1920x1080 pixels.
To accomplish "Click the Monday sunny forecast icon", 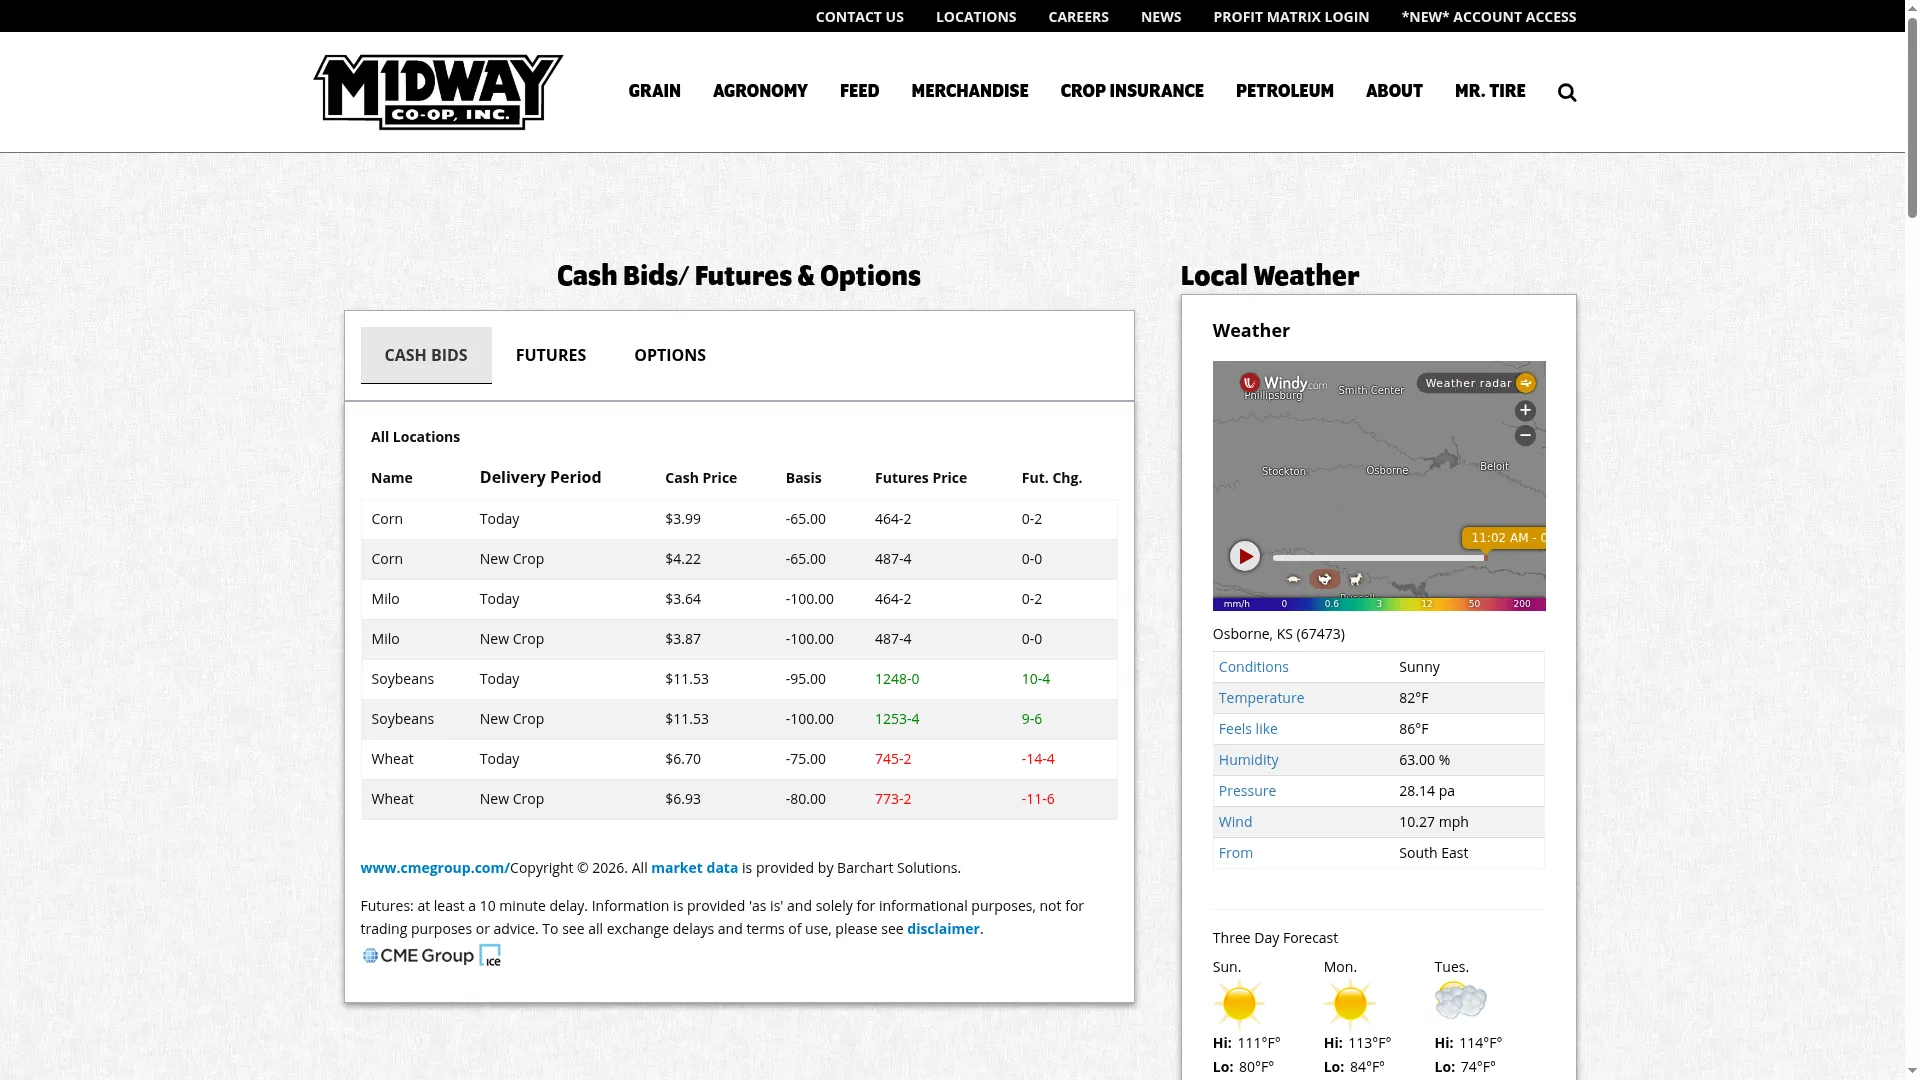I will click(1350, 1004).
